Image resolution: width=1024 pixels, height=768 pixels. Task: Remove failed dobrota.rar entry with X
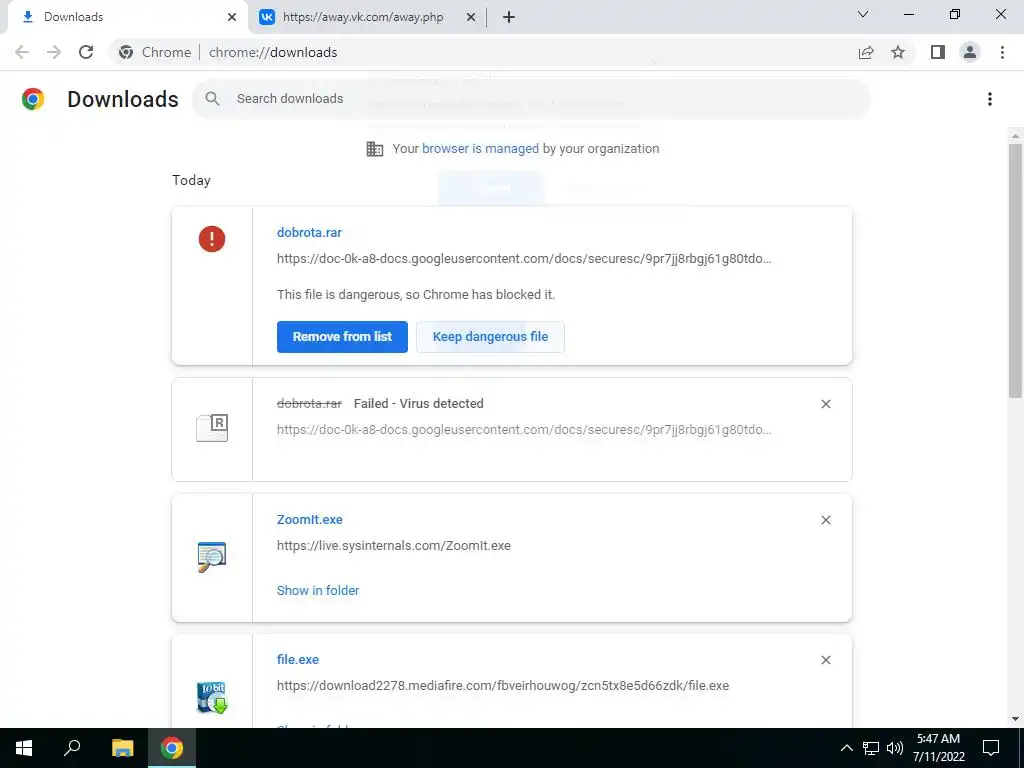coord(825,404)
